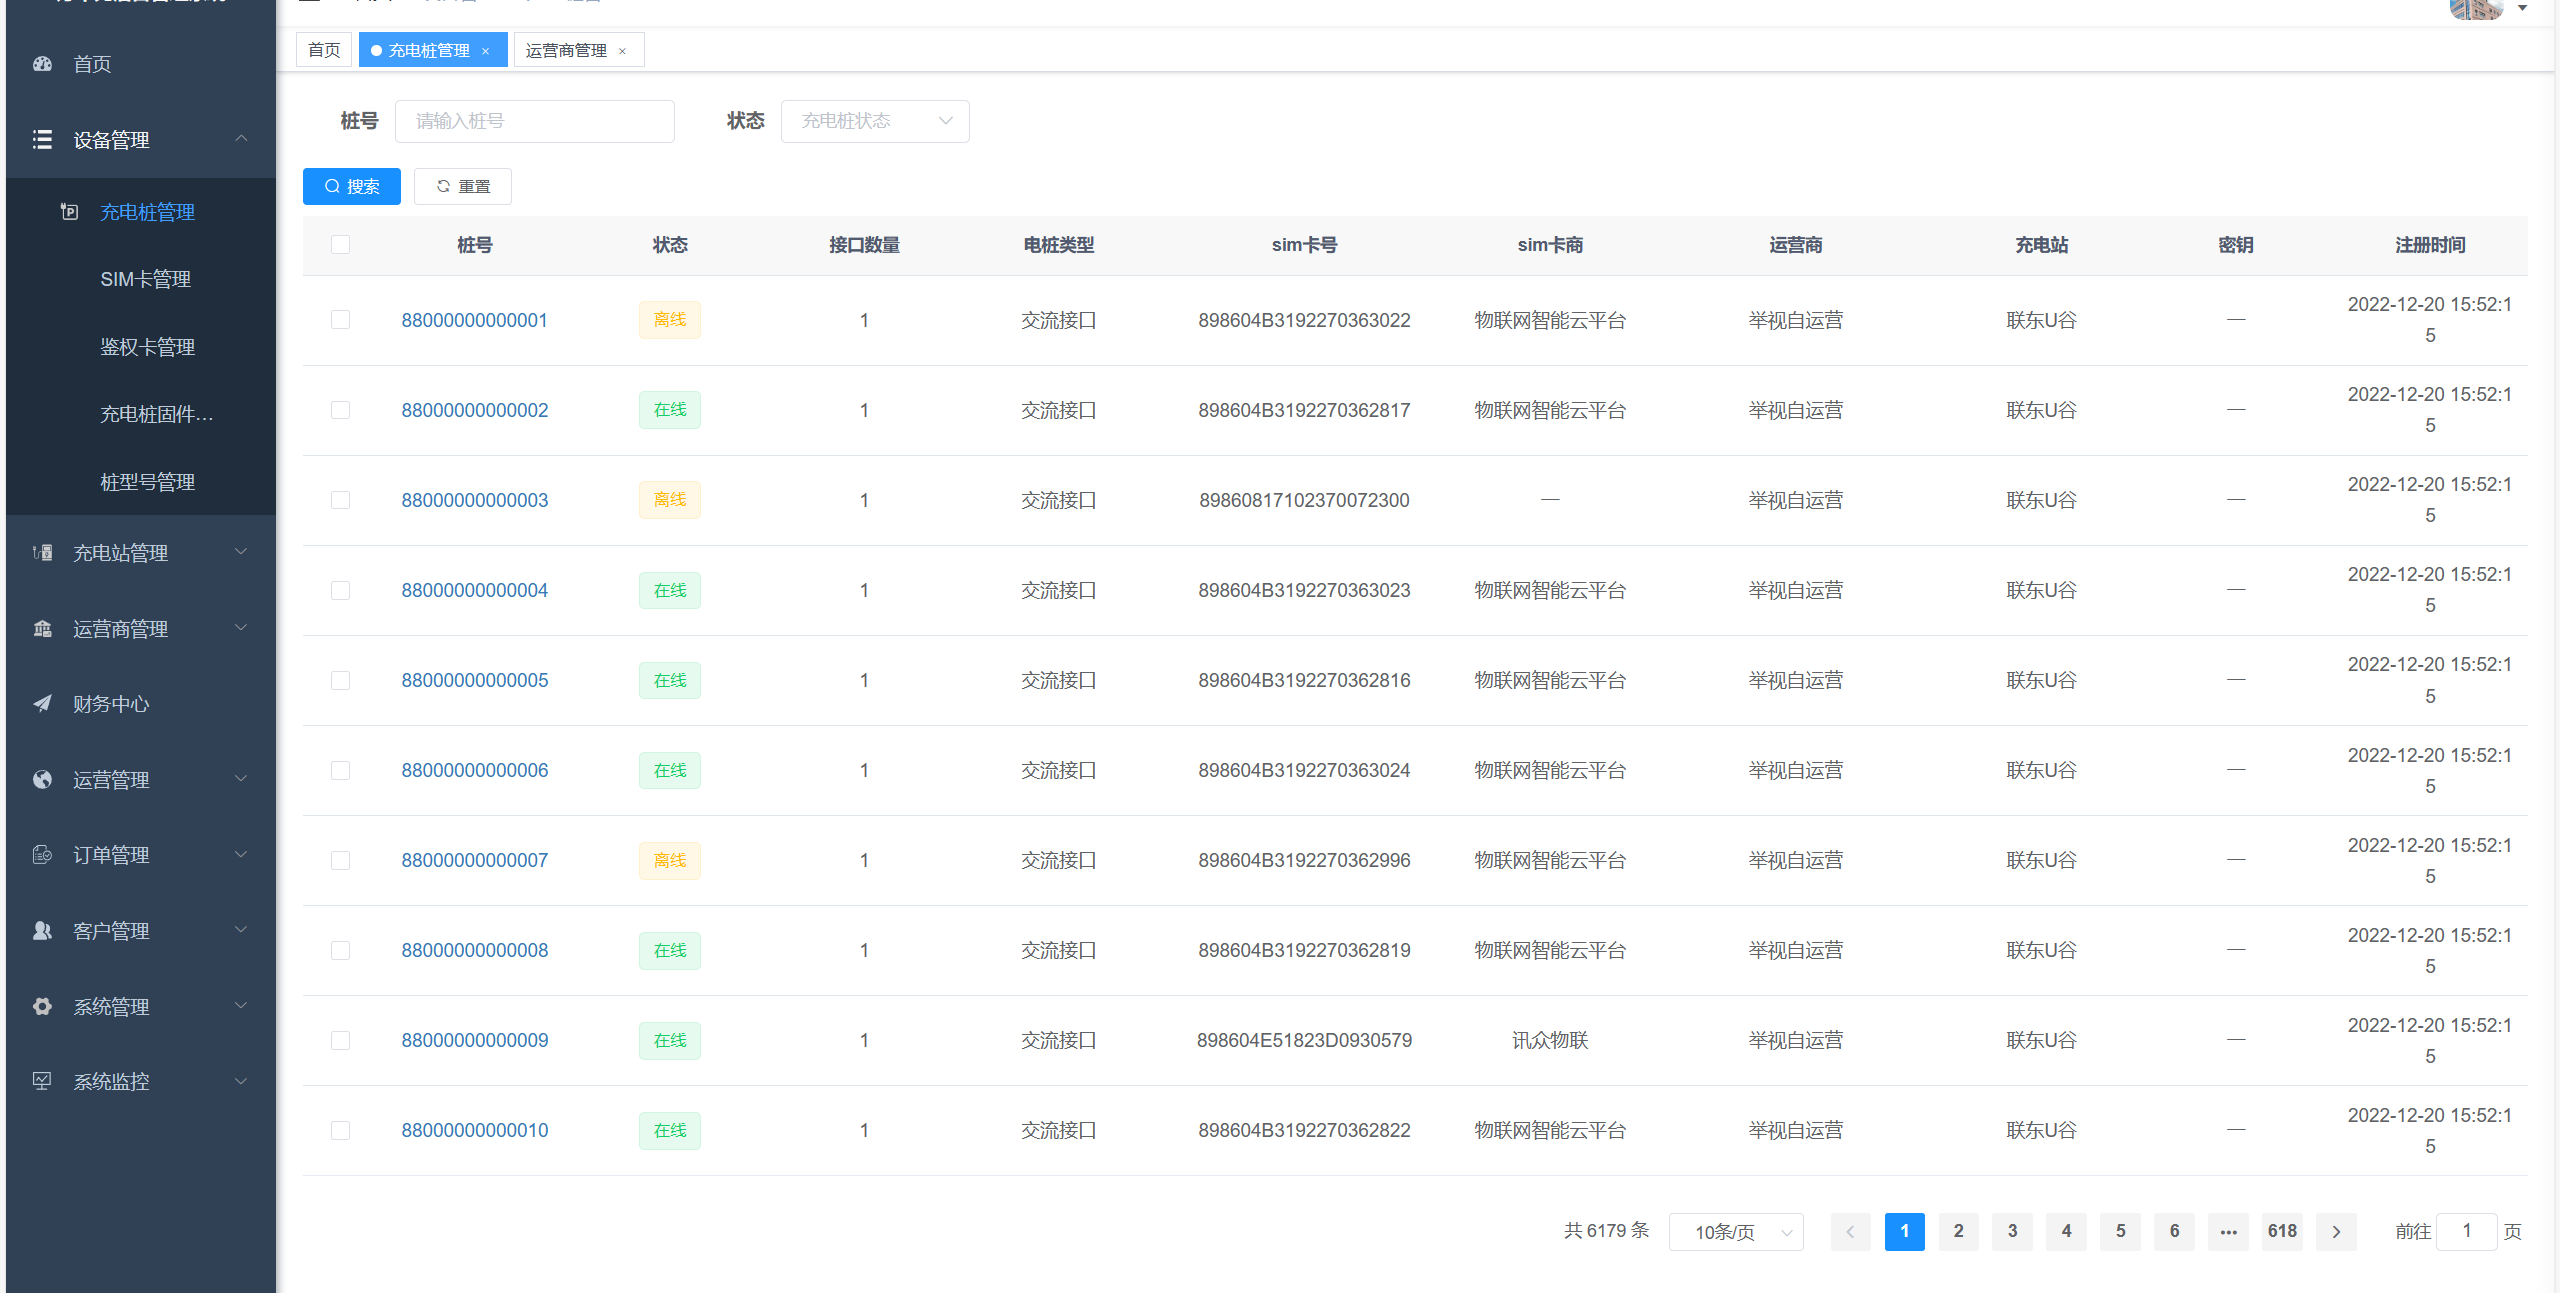Check the row for 88000000000005
The width and height of the screenshot is (2560, 1293).
pyautogui.click(x=341, y=680)
